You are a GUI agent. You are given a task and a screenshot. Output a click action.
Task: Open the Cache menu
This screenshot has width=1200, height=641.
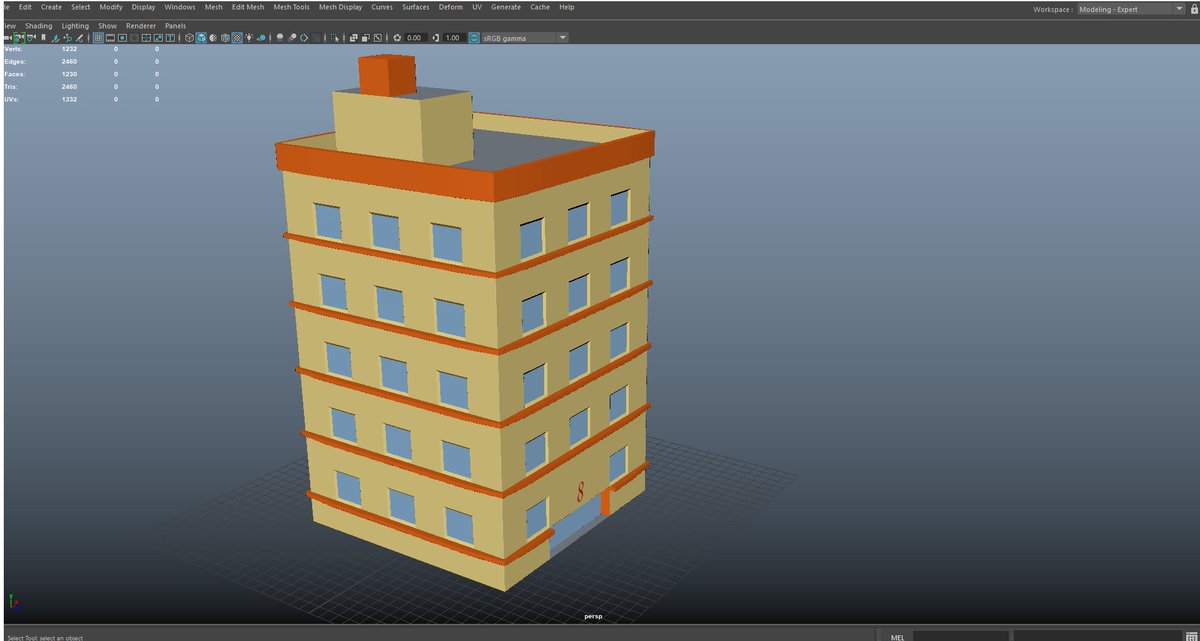[x=540, y=7]
